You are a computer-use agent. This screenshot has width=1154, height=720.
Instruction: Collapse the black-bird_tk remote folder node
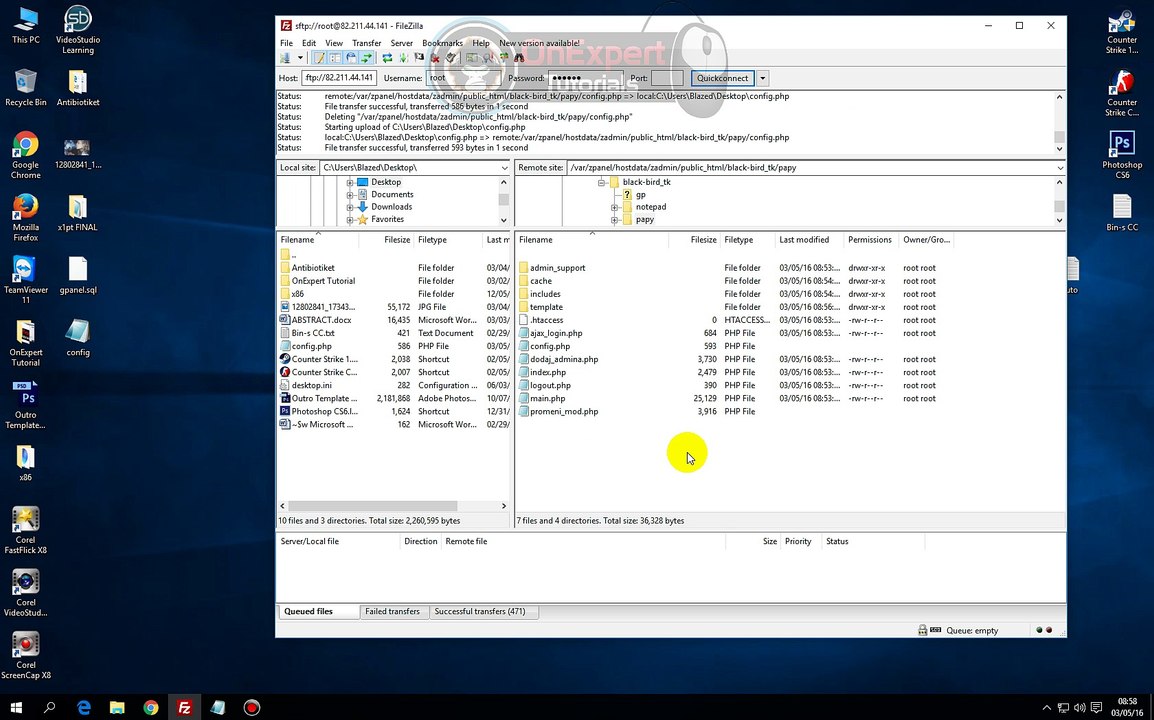pos(601,183)
